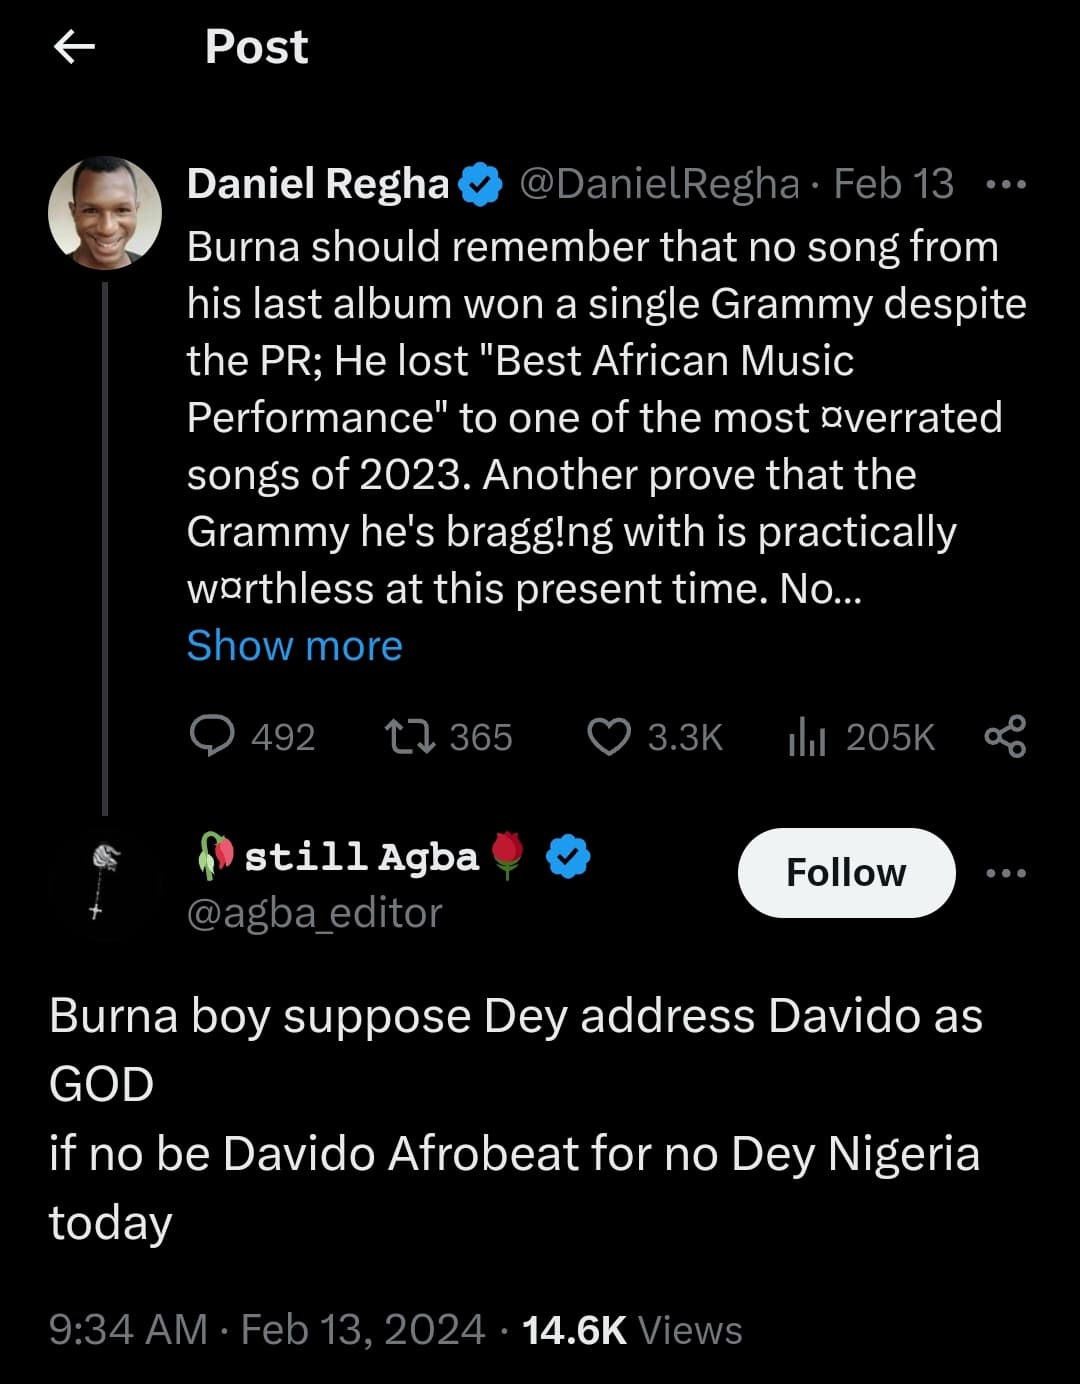
Task: Tap the still Agba display name
Action: [361, 857]
